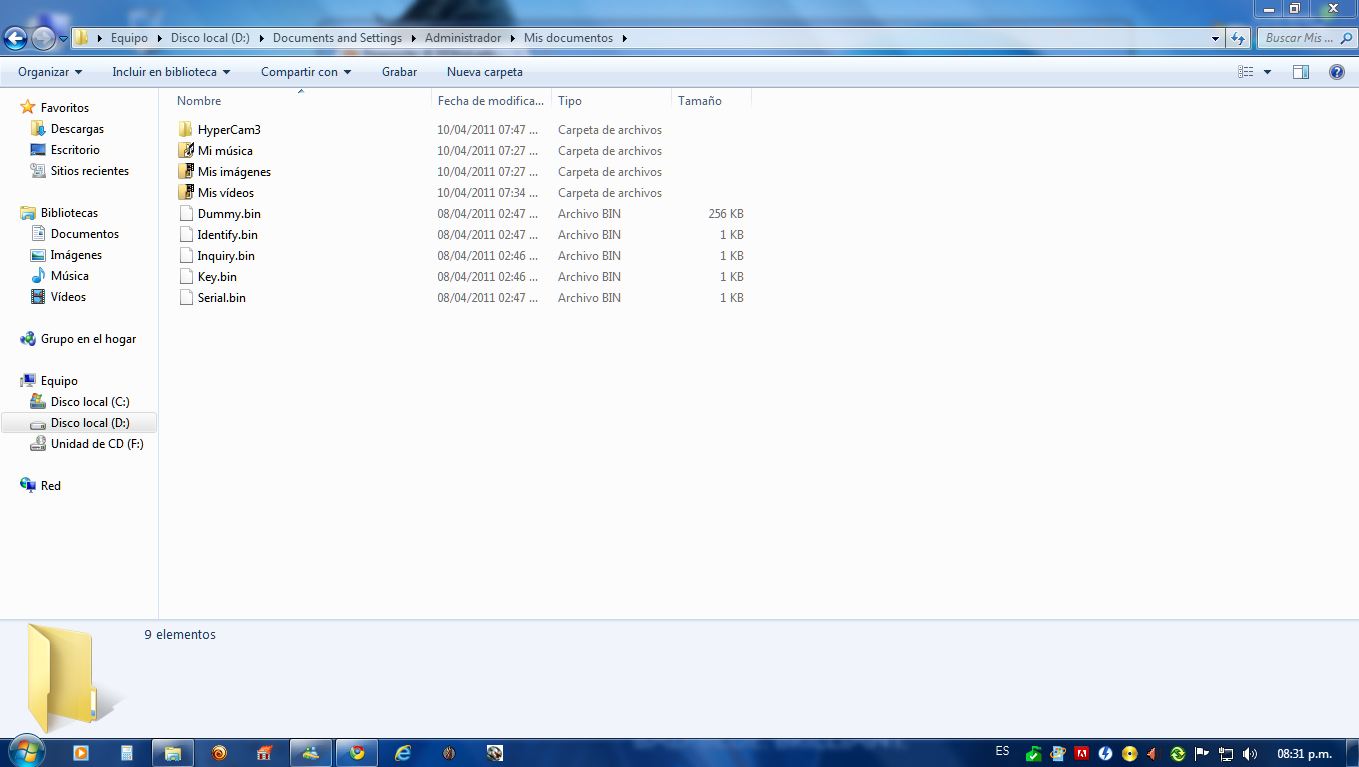Open Sitios recientes in the navigation pane

[x=89, y=171]
